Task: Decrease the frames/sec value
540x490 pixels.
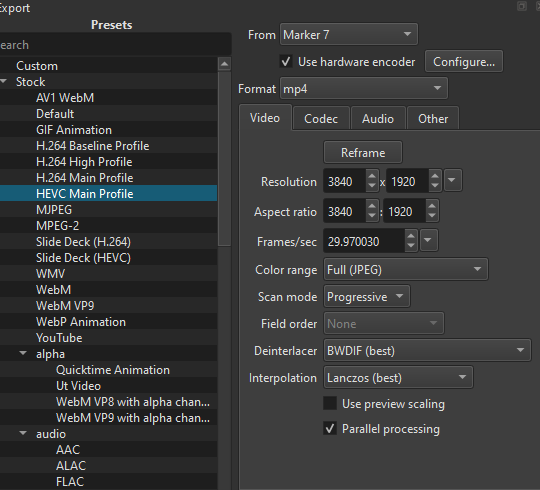Action: (411, 245)
